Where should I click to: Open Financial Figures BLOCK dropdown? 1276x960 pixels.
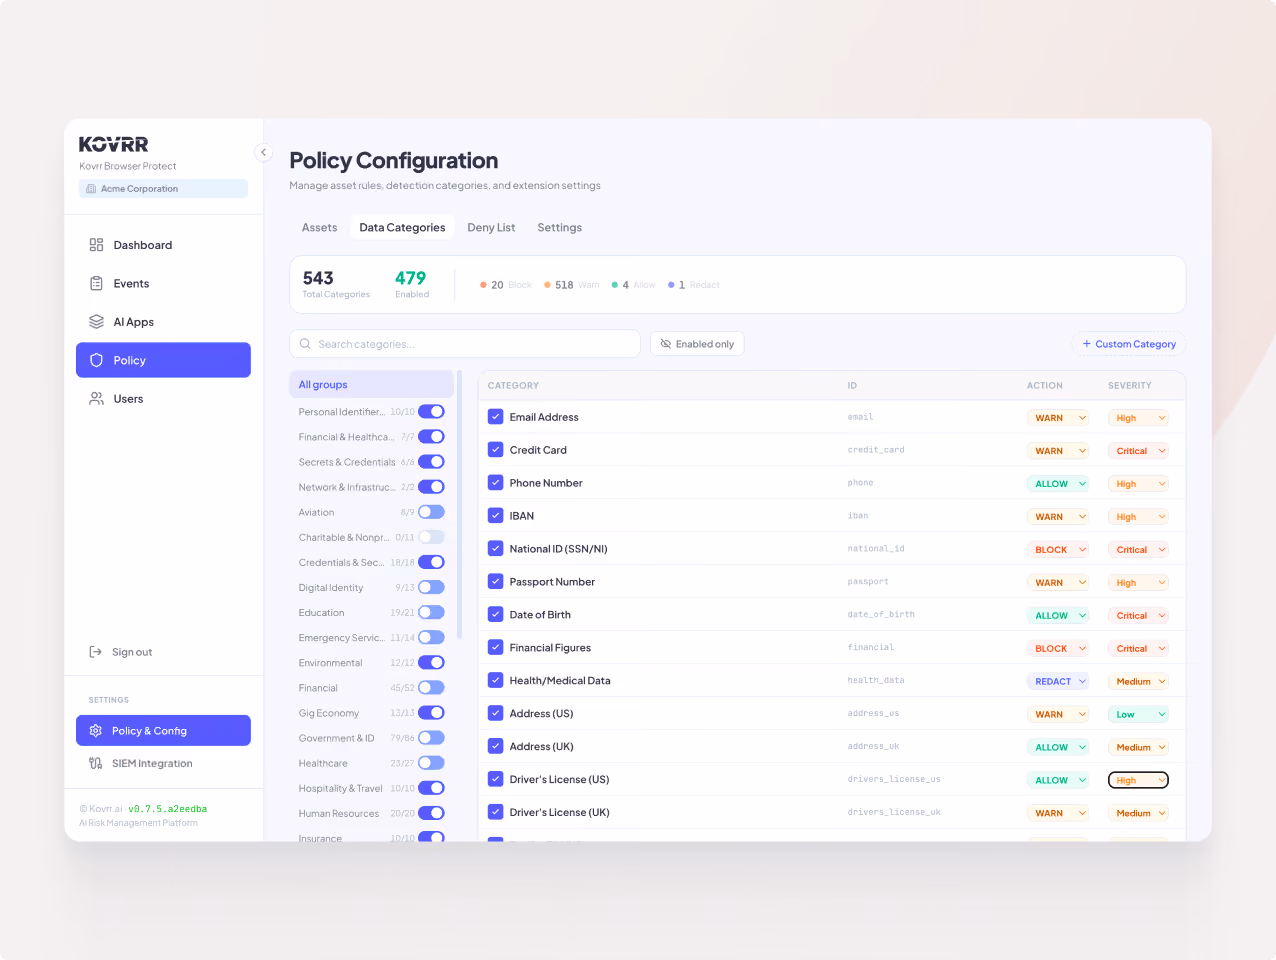click(1058, 649)
